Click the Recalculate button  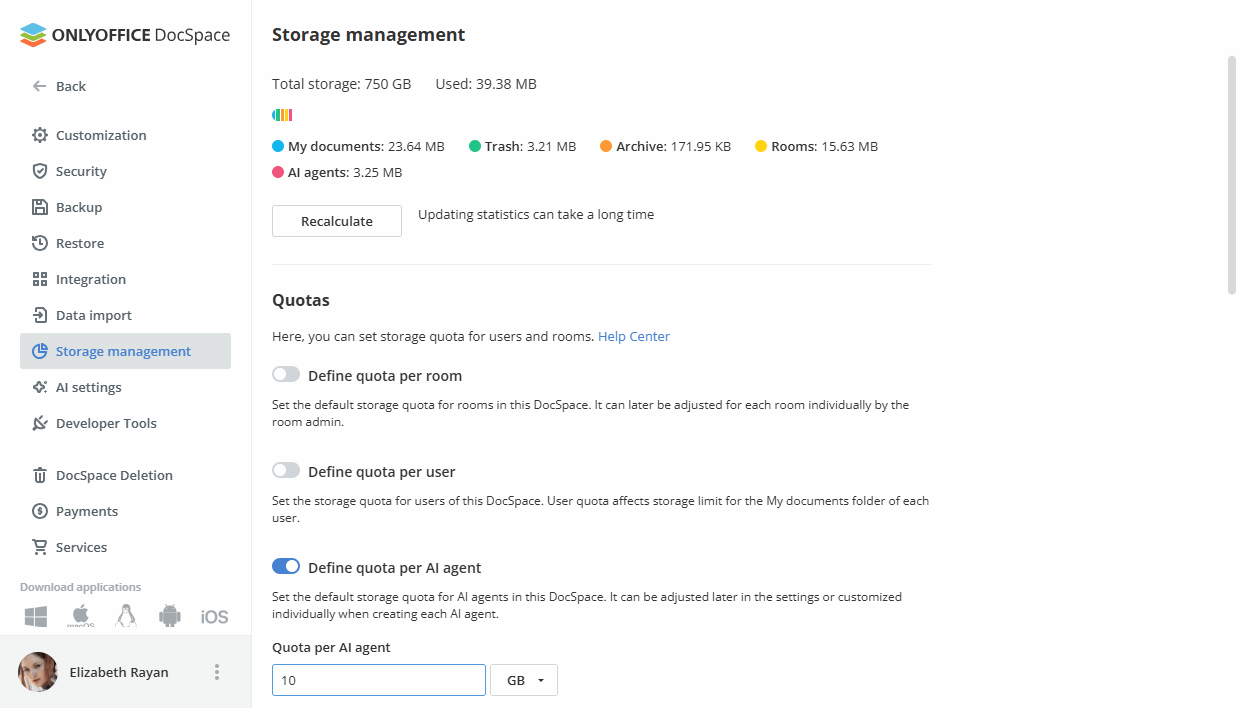[x=336, y=220]
